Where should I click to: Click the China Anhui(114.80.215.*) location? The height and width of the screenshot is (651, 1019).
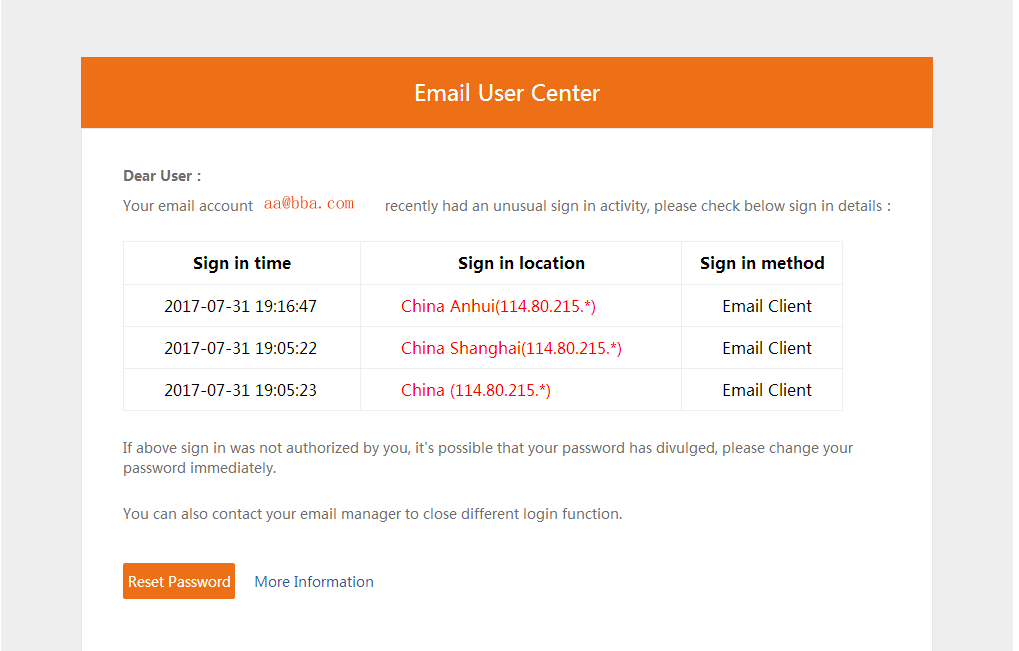[x=498, y=306]
